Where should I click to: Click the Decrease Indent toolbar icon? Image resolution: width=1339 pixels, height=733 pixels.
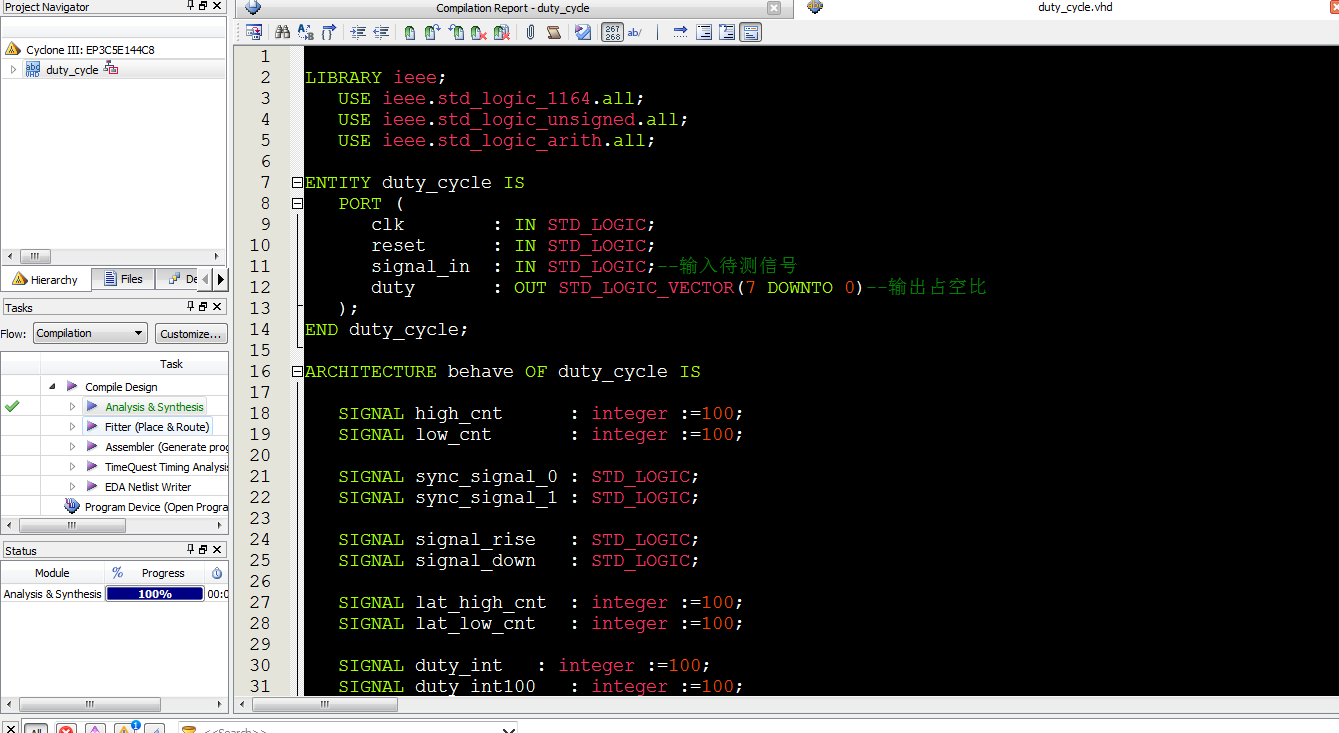pyautogui.click(x=381, y=32)
